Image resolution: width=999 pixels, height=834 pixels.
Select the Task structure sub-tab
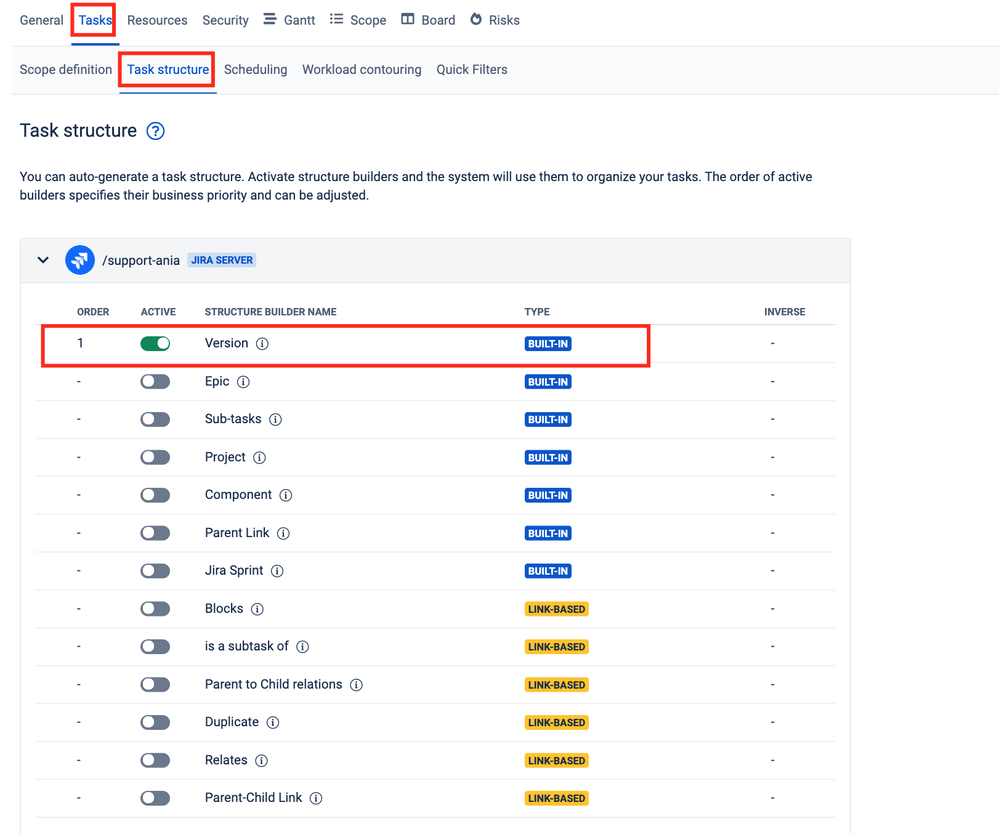pyautogui.click(x=168, y=69)
